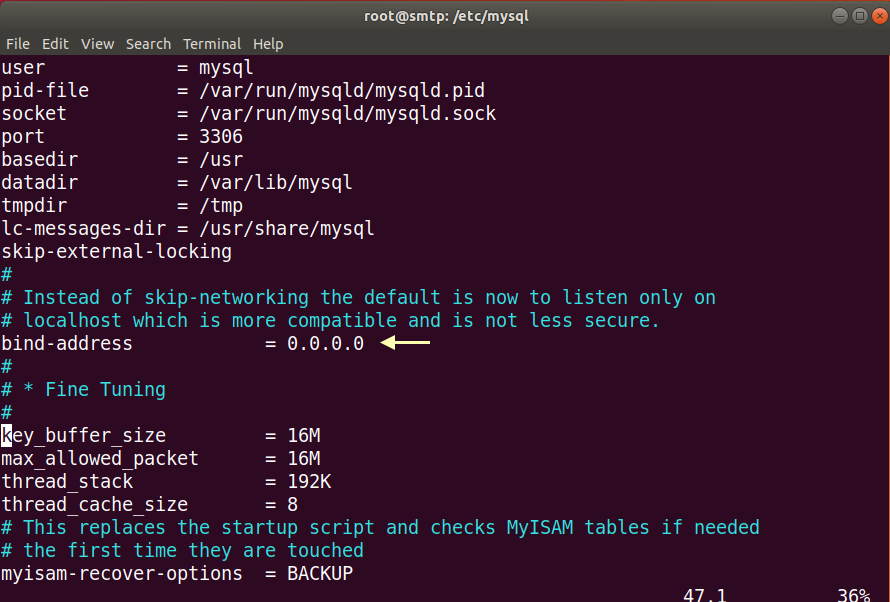Image resolution: width=890 pixels, height=602 pixels.
Task: Click the basedir value /usr
Action: pyautogui.click(x=221, y=159)
